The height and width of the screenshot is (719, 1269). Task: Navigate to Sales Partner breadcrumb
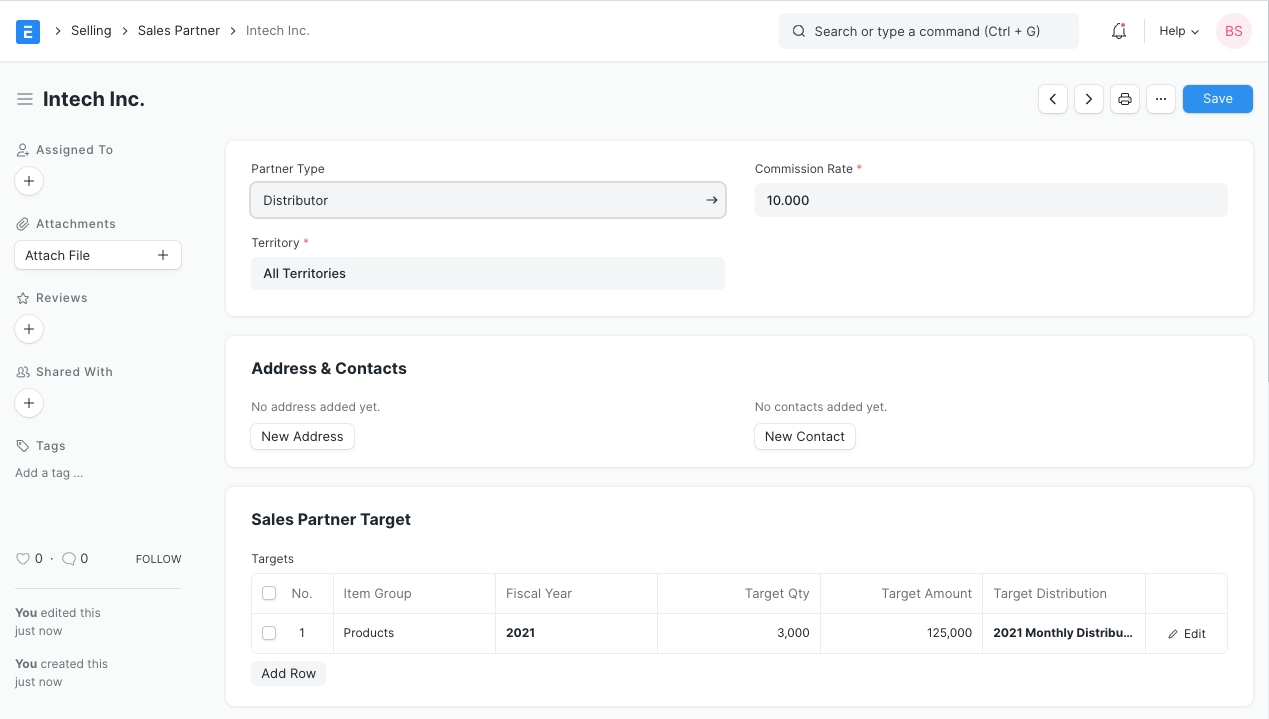click(x=179, y=31)
